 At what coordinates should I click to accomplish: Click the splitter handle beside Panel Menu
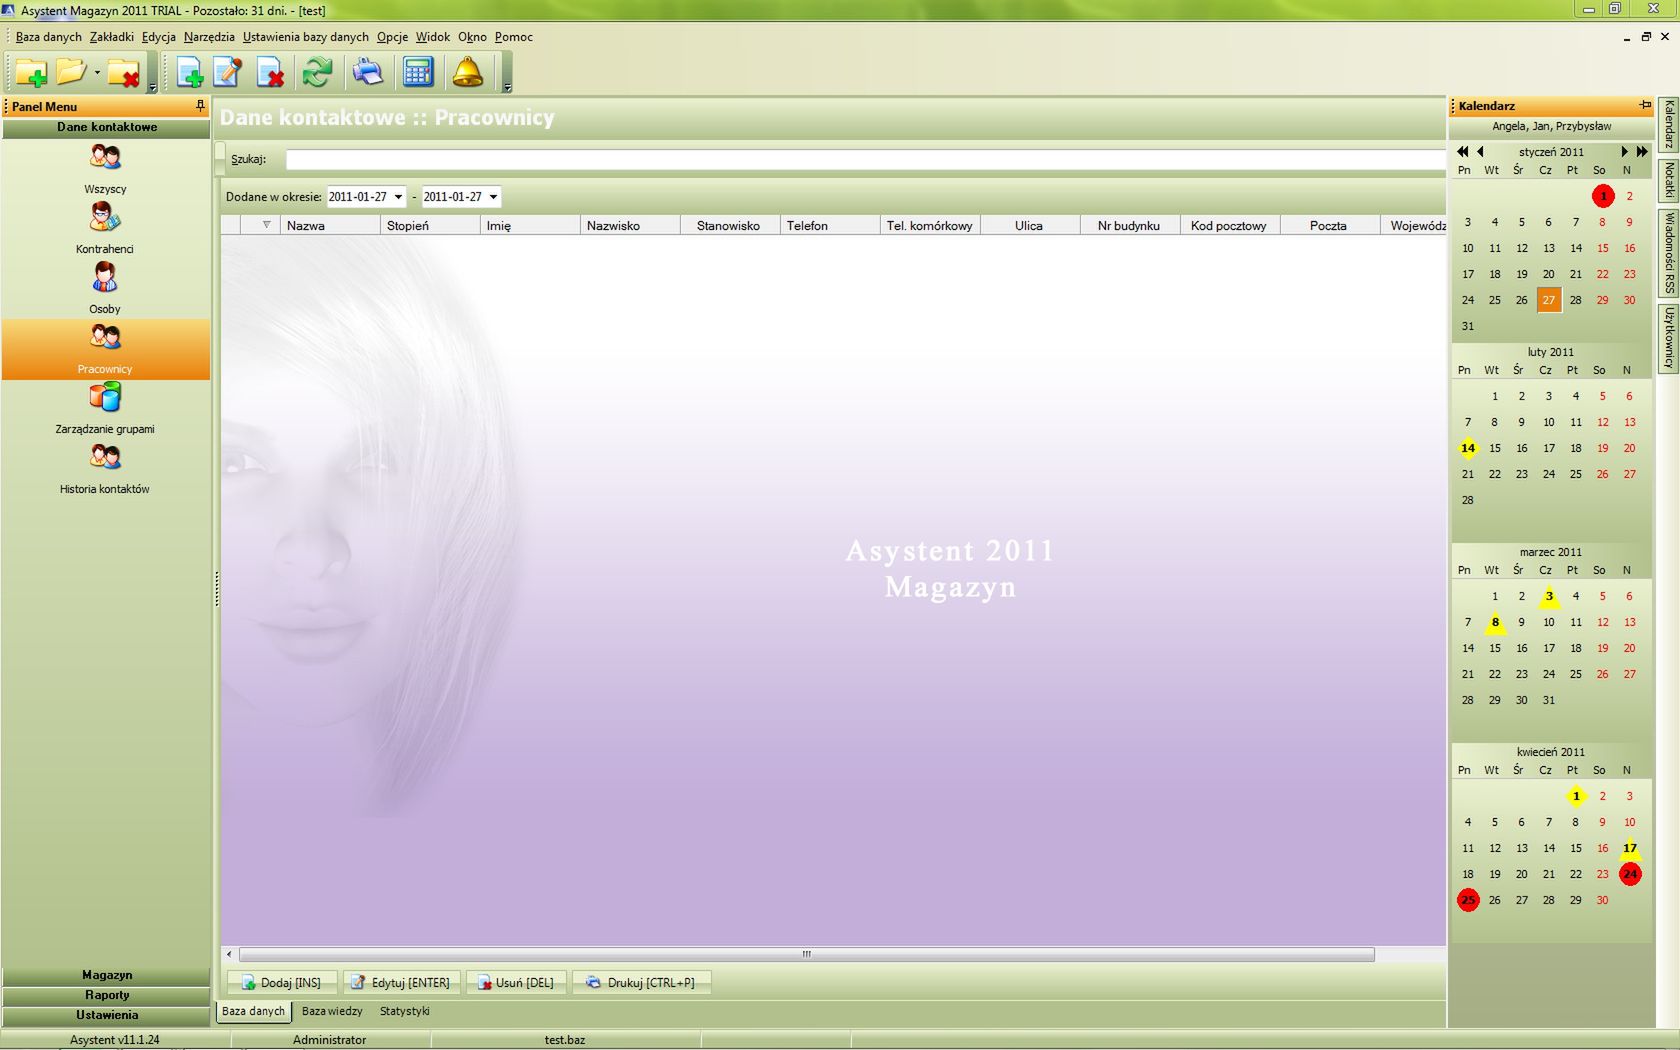(216, 588)
